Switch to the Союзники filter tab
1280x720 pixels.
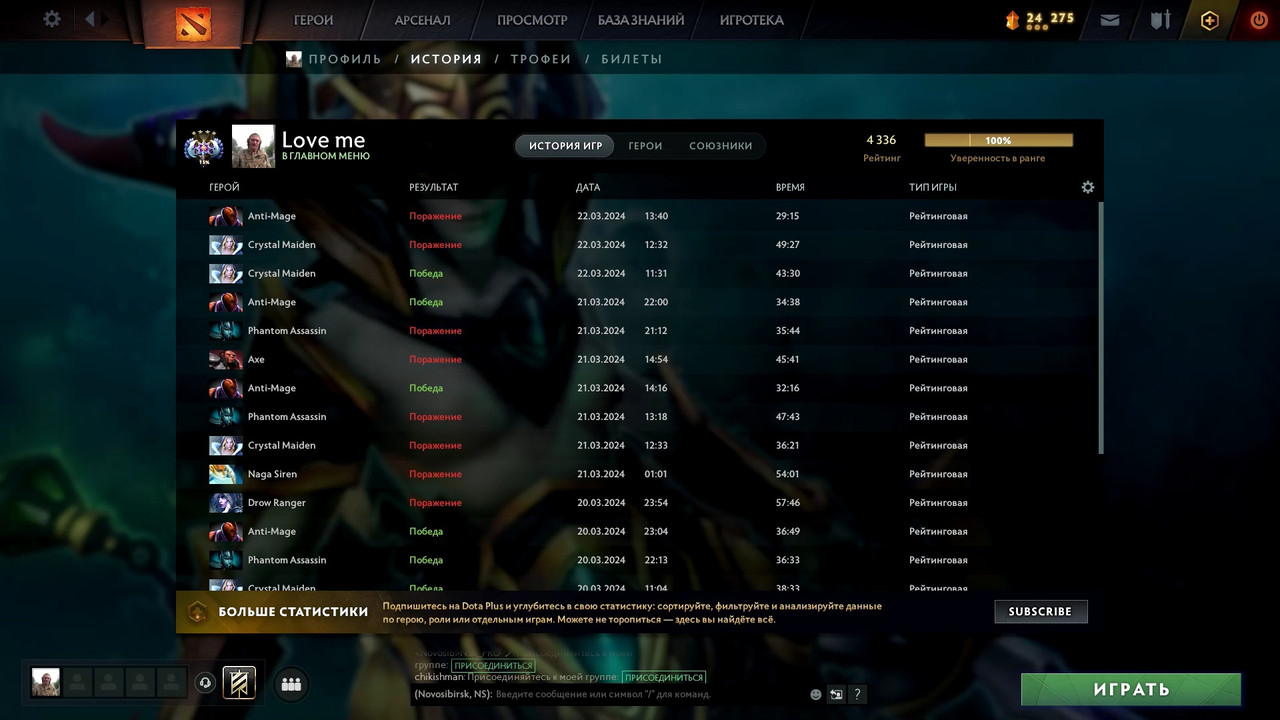pyautogui.click(x=720, y=146)
